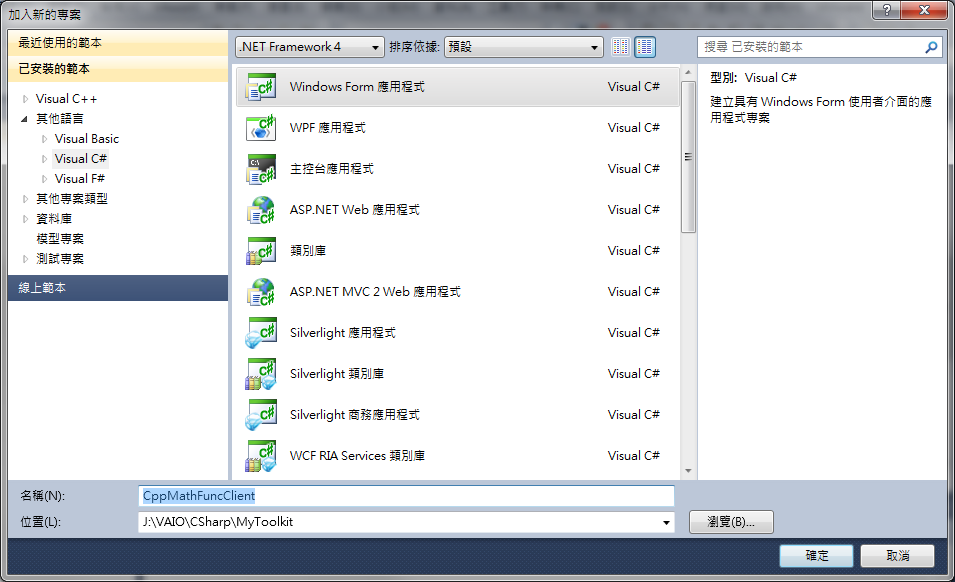This screenshot has width=955, height=582.
Task: Select the Windows Form application template icon
Action: [x=261, y=87]
